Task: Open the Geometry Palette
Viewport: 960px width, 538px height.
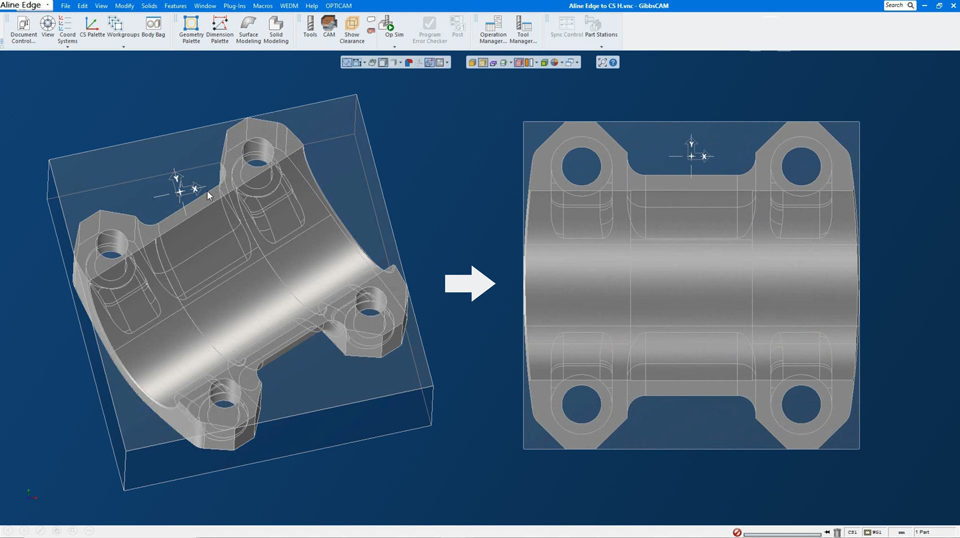Action: pyautogui.click(x=191, y=28)
